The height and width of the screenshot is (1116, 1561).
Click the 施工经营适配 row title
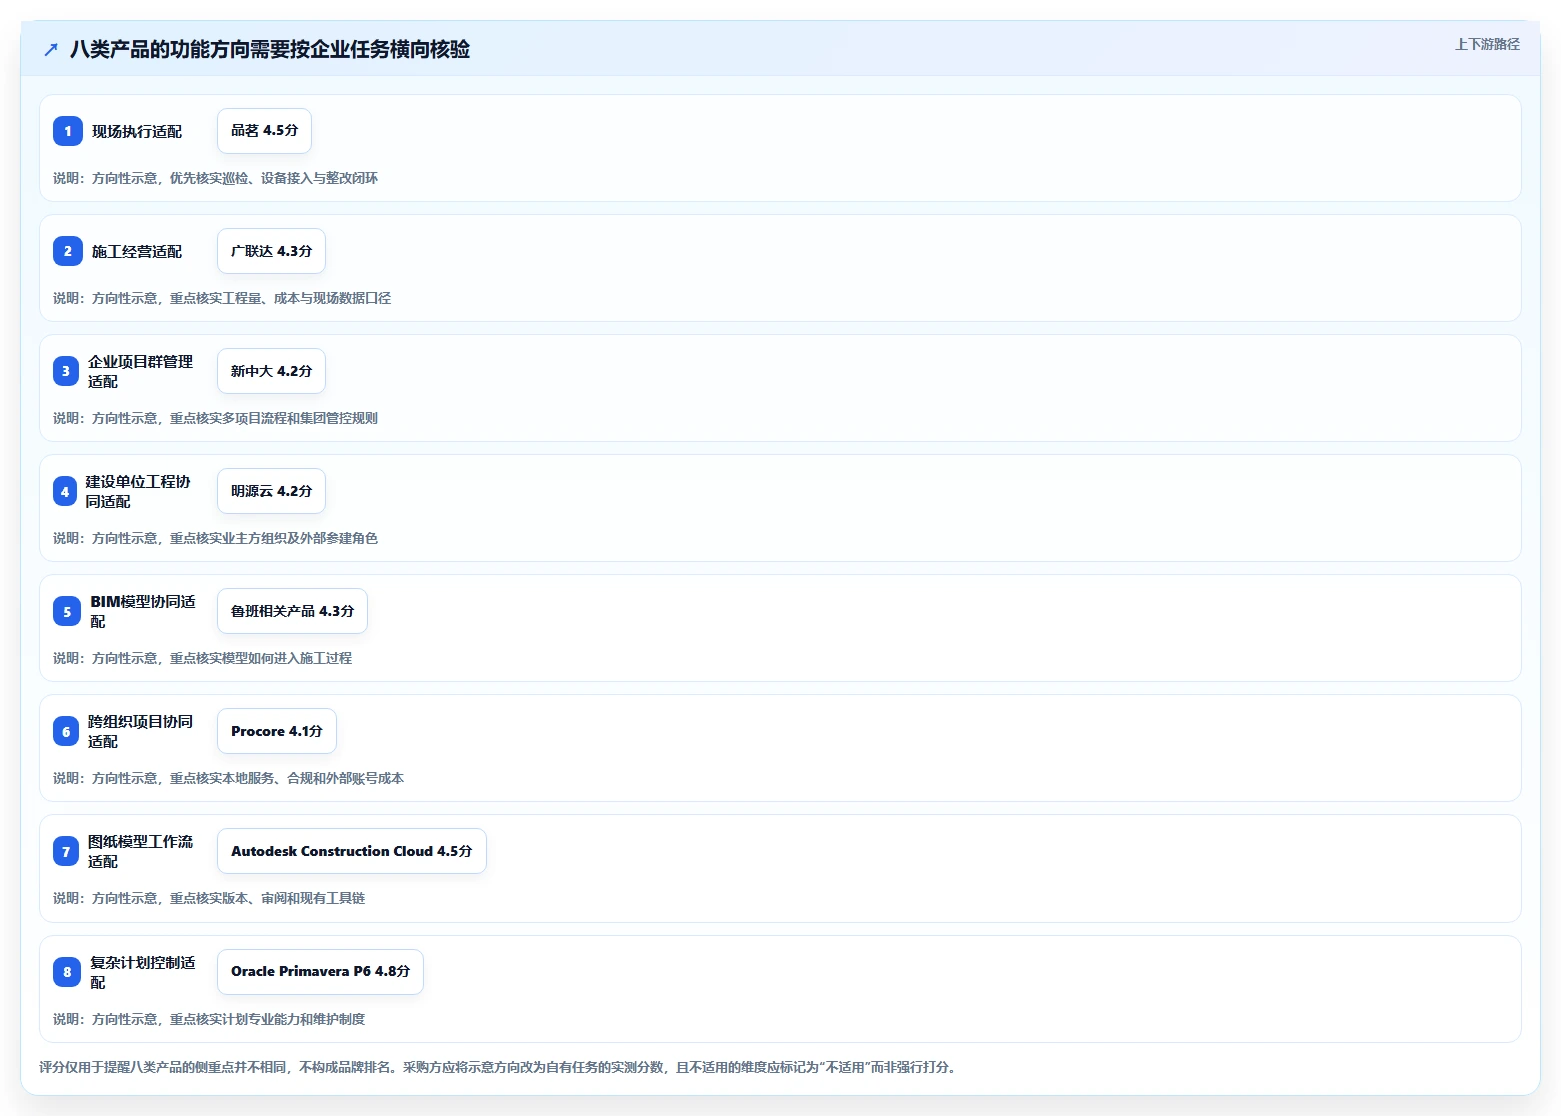[x=137, y=251]
